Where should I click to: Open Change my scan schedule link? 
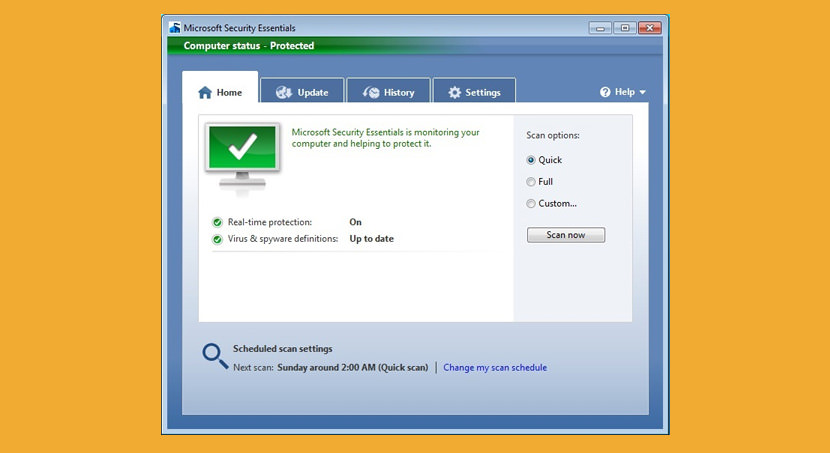[x=495, y=367]
